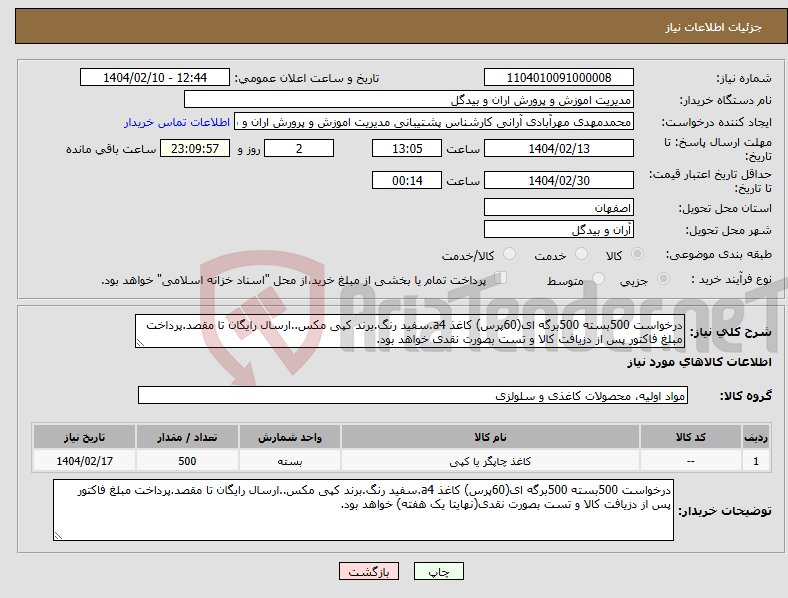
Task: Click the request creator name field
Action: click(x=434, y=122)
